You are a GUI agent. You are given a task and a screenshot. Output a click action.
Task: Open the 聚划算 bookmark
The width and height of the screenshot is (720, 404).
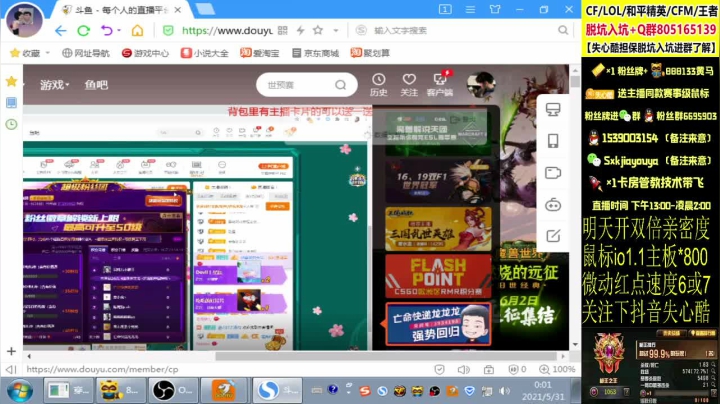[370, 53]
